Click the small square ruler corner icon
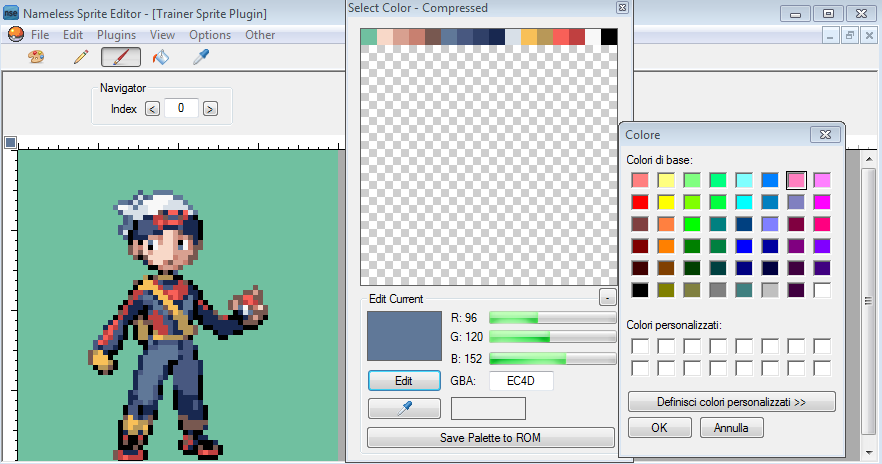 coord(11,142)
